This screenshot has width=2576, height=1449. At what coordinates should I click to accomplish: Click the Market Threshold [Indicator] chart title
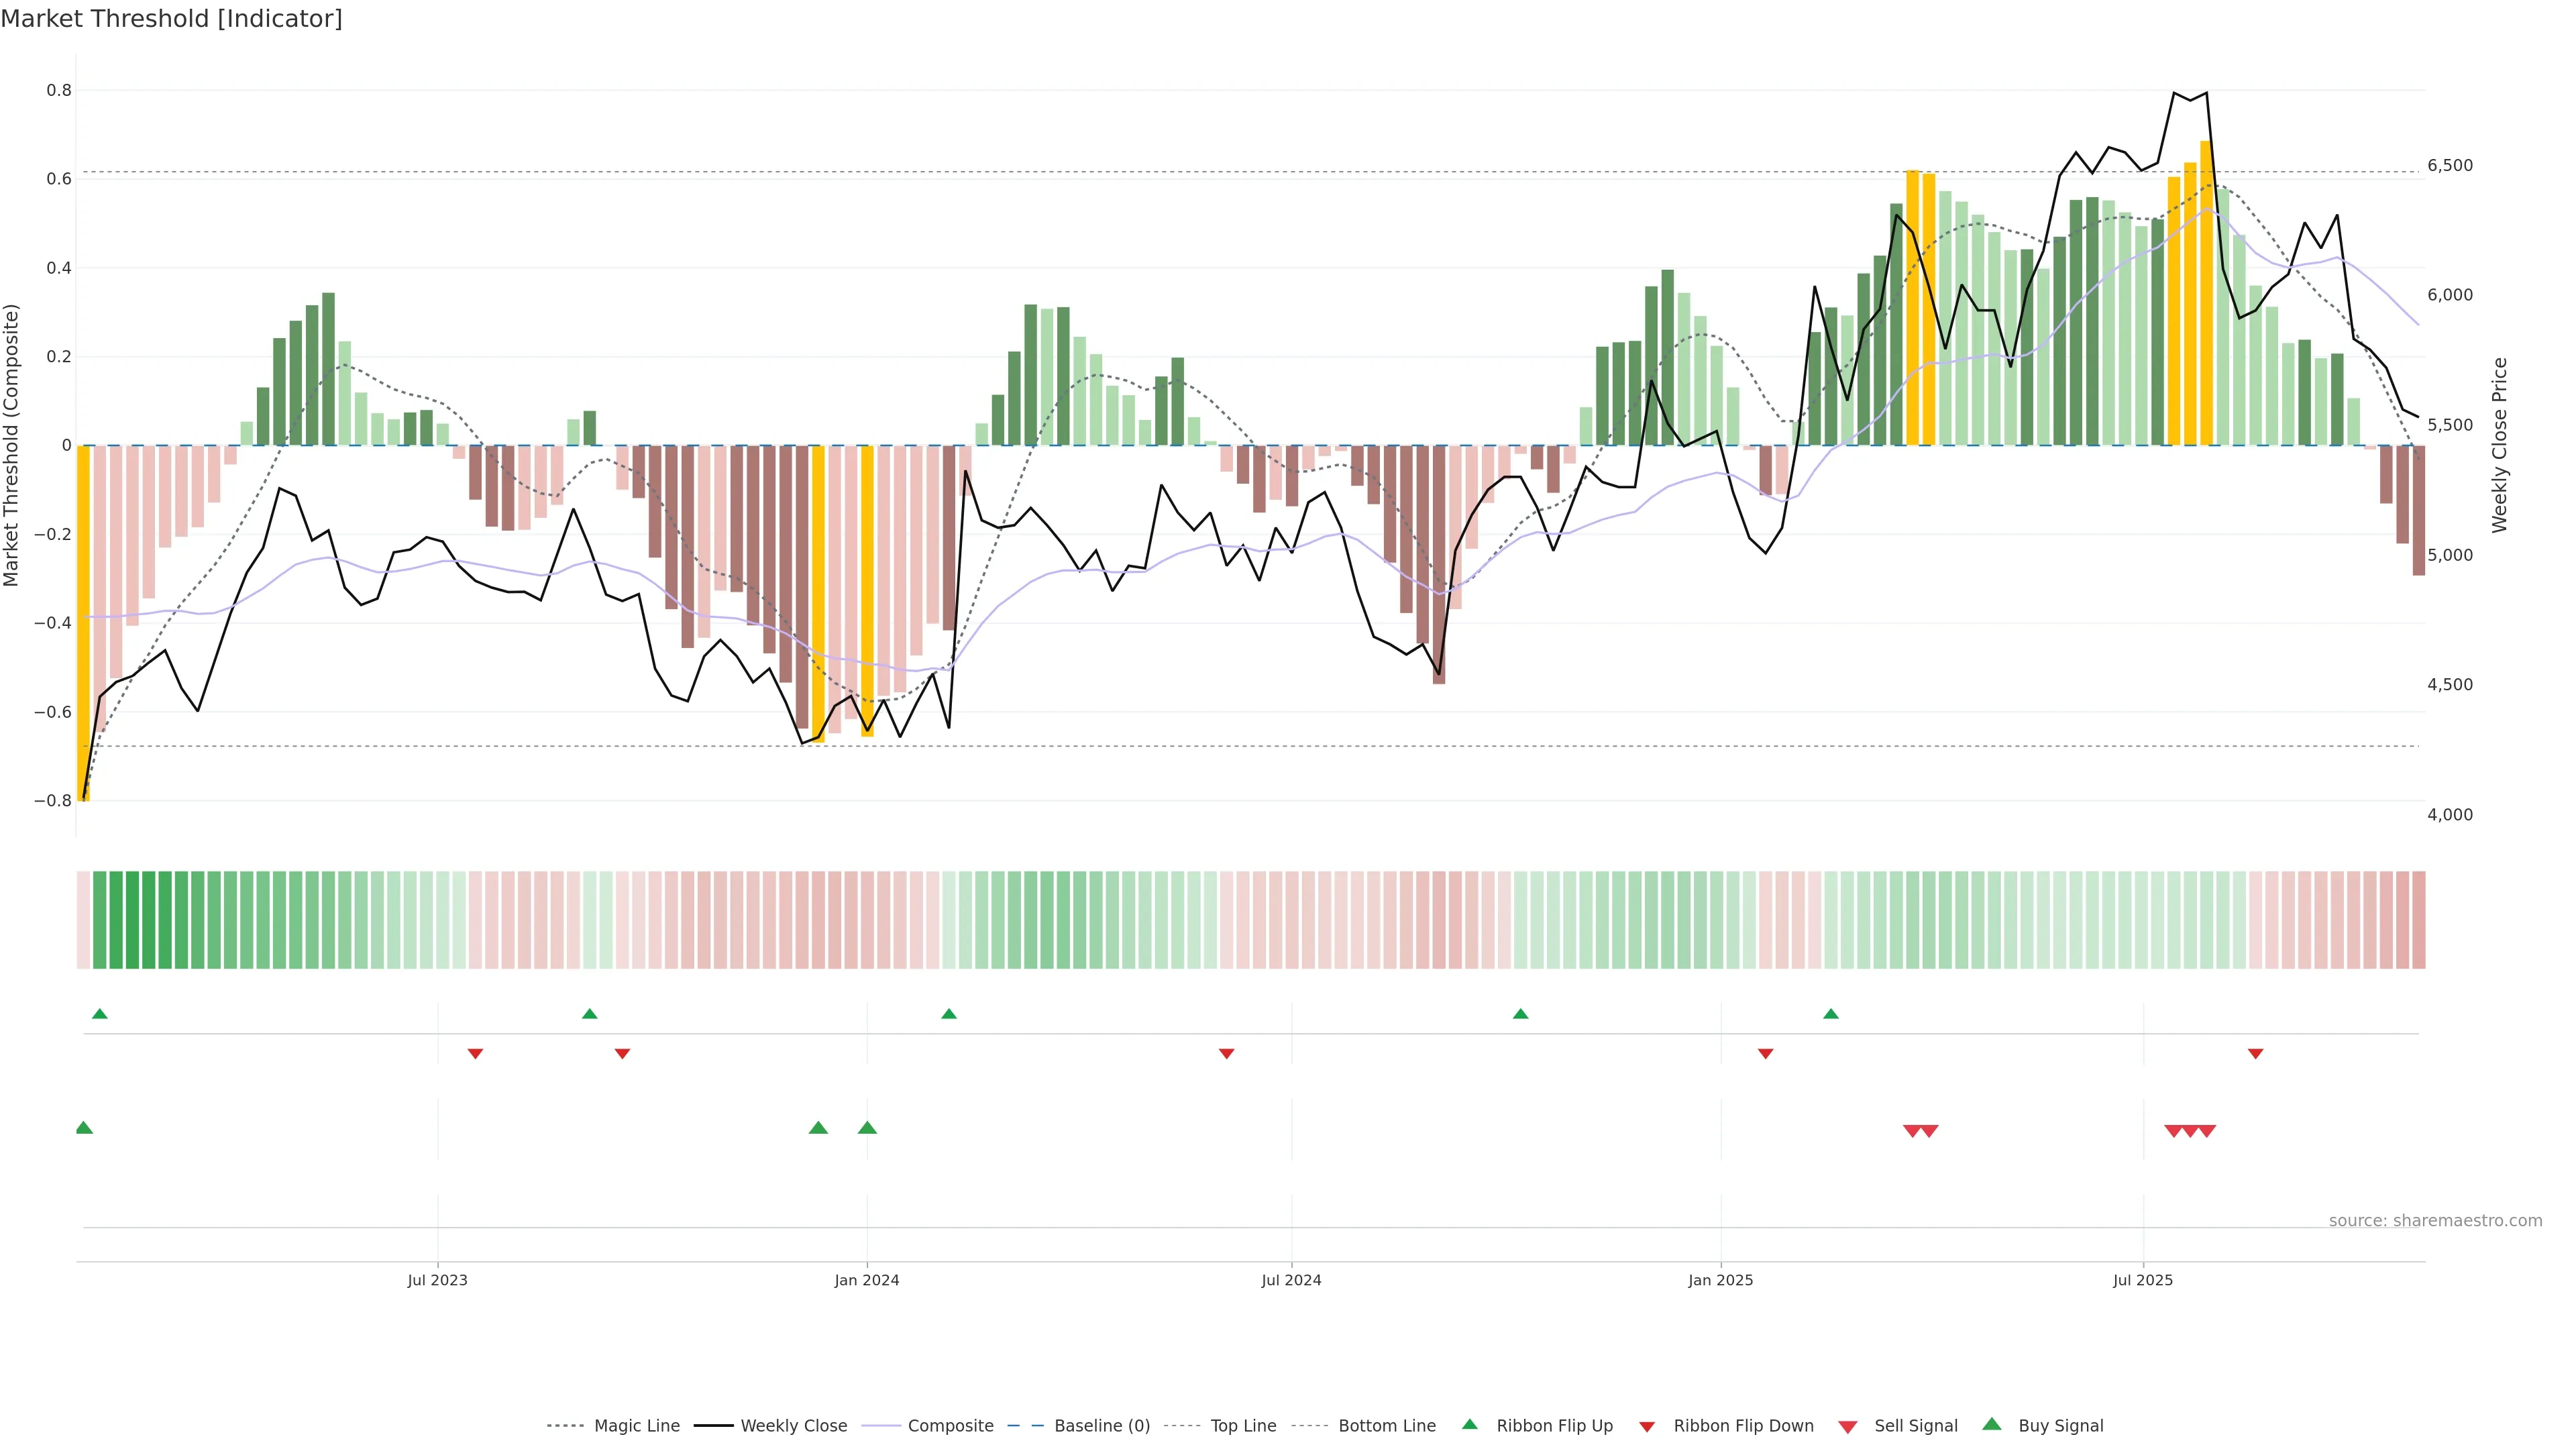(x=171, y=19)
